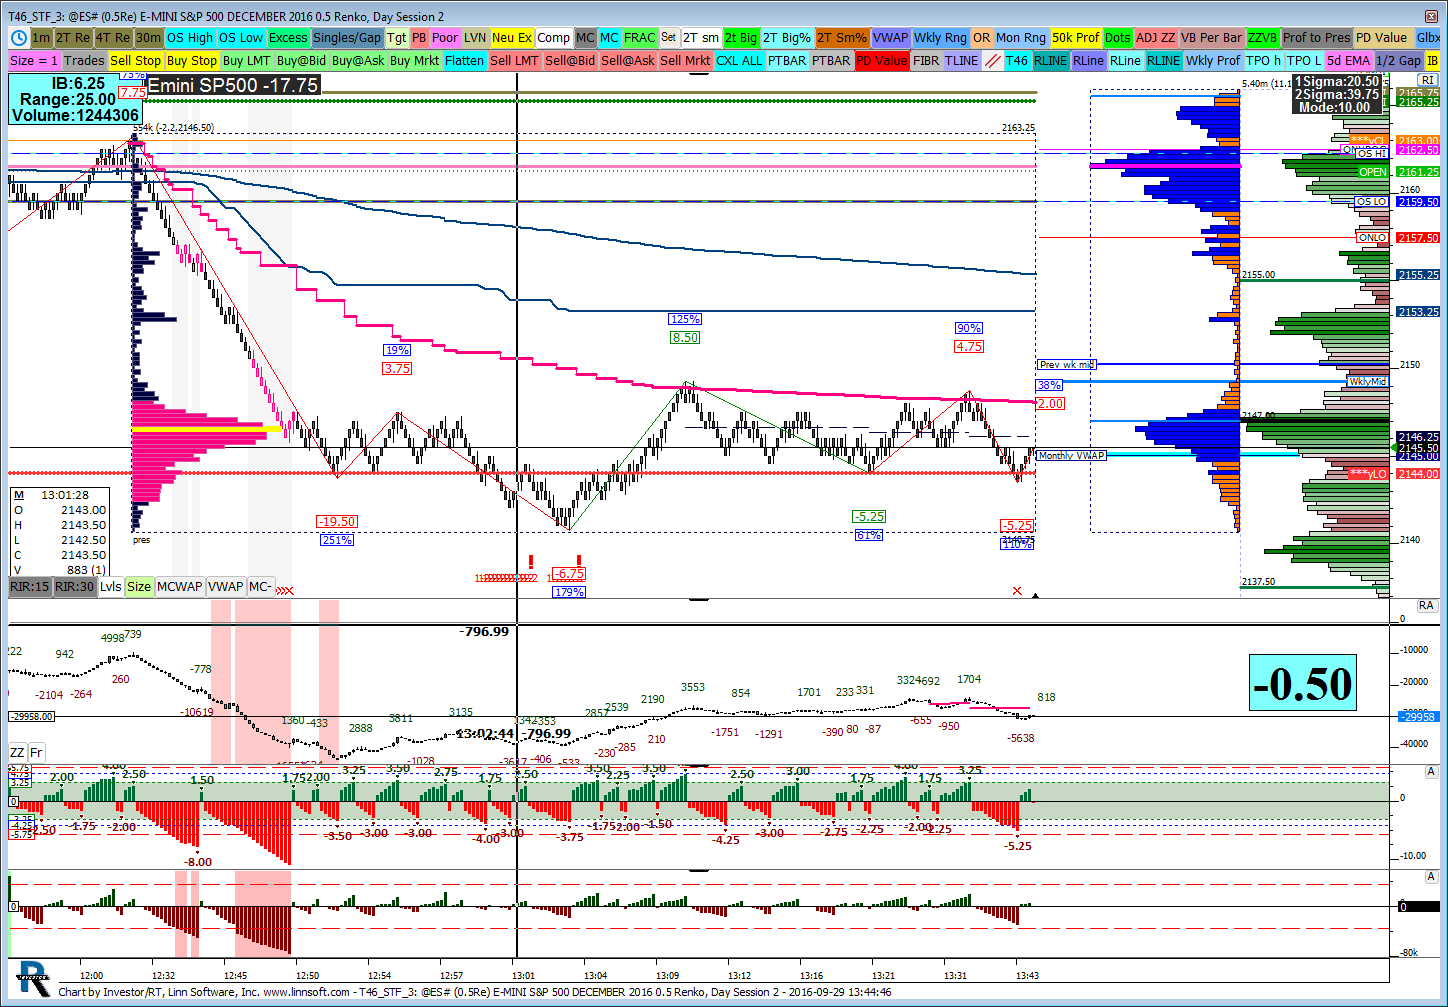Click the 5d EMA button
This screenshot has width=1448, height=1007.
[x=1349, y=61]
